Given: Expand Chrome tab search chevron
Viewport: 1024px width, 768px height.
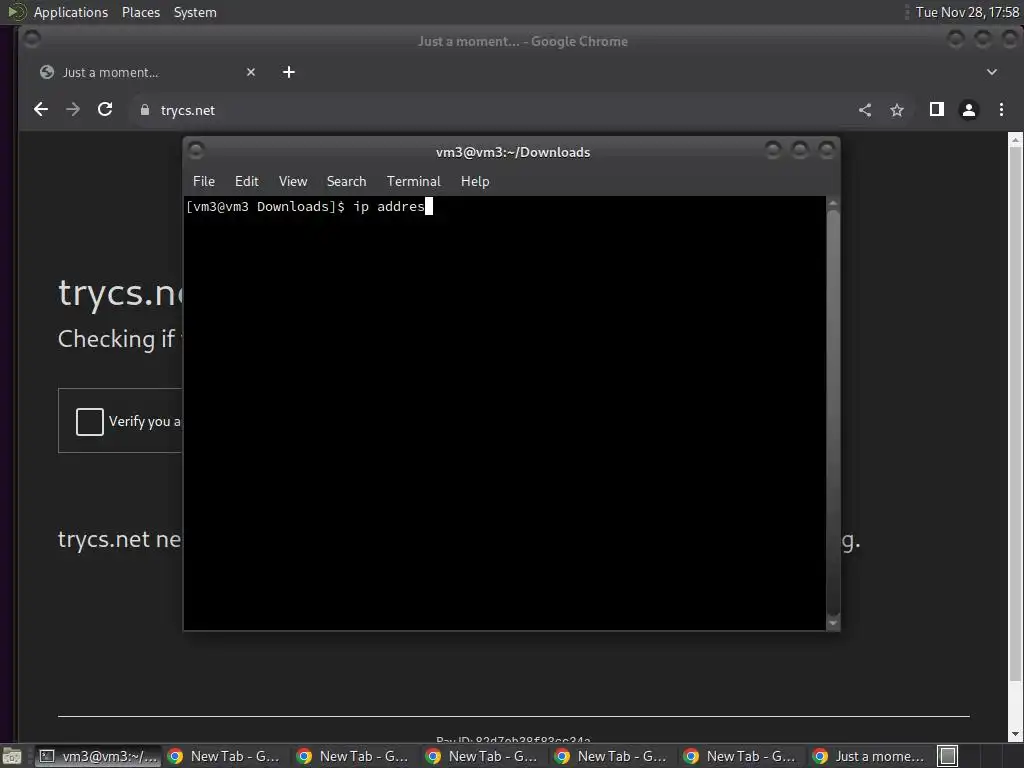Looking at the screenshot, I should (x=991, y=72).
